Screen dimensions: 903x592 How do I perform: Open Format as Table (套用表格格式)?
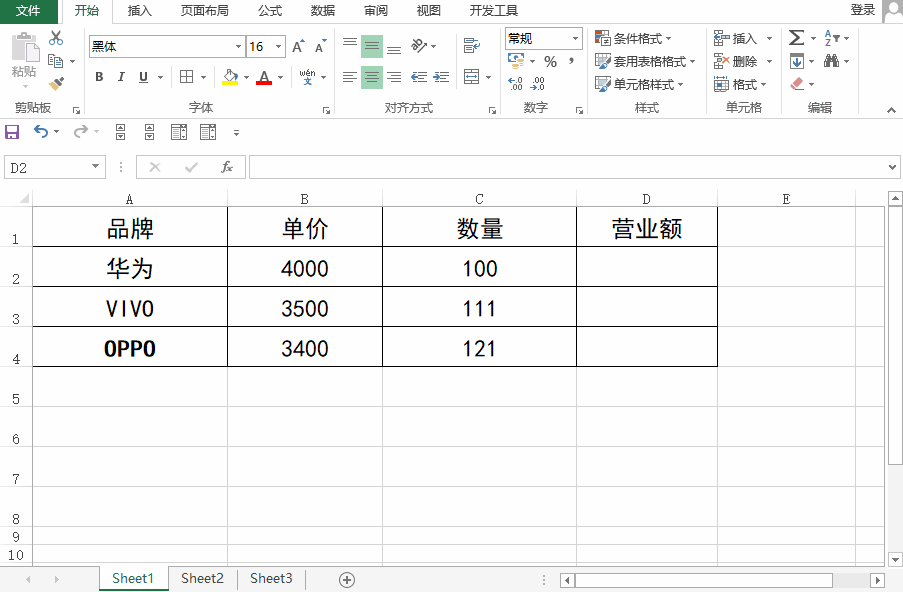pyautogui.click(x=646, y=62)
